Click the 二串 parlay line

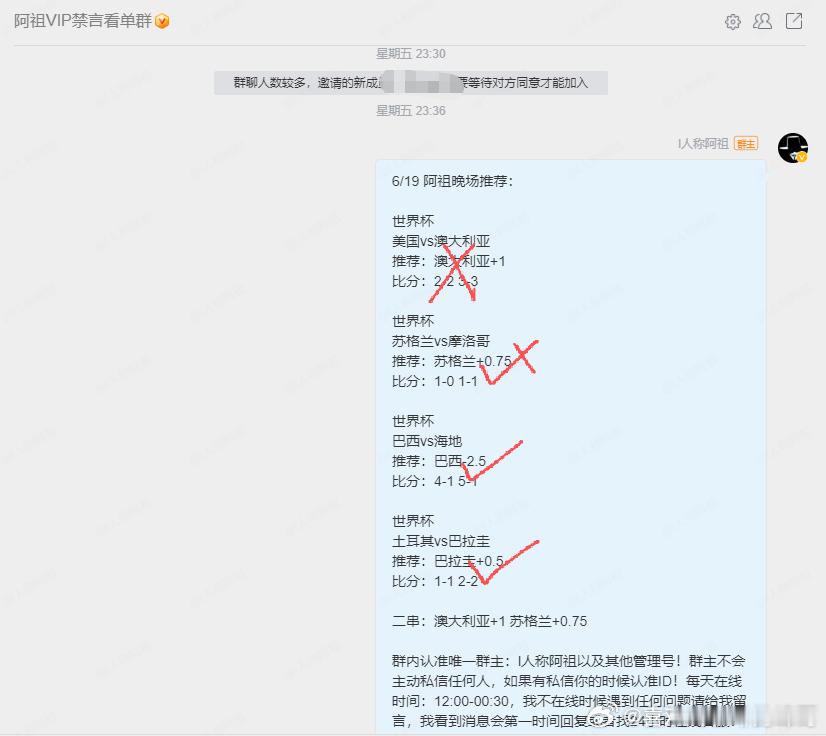coord(489,622)
